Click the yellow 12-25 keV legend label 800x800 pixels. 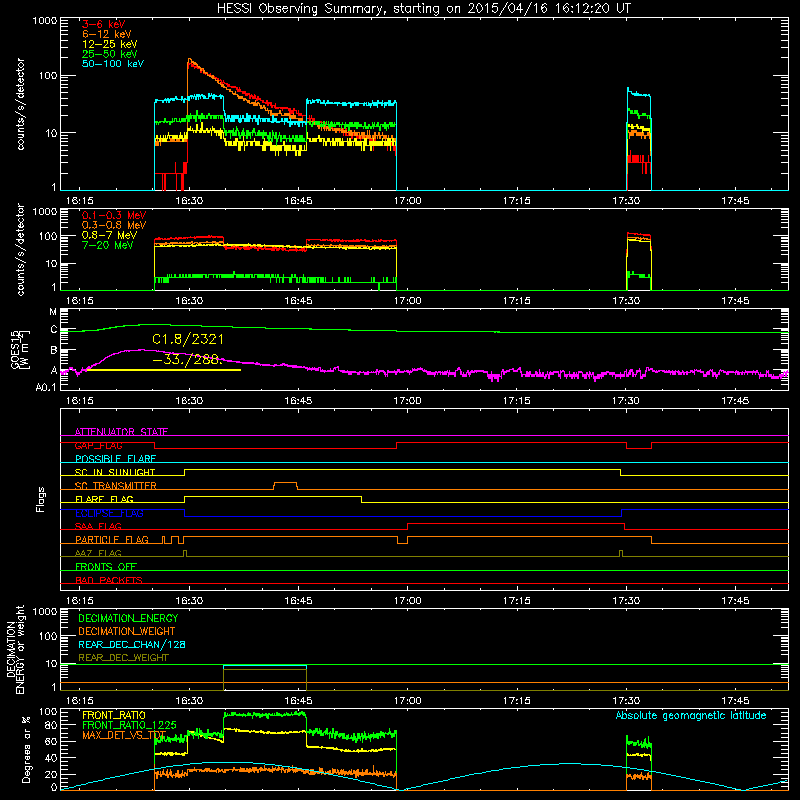(110, 44)
